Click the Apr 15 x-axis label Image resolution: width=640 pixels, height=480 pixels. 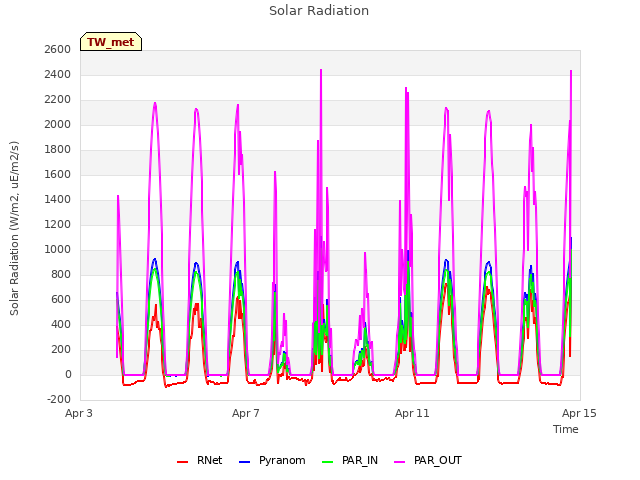(579, 413)
